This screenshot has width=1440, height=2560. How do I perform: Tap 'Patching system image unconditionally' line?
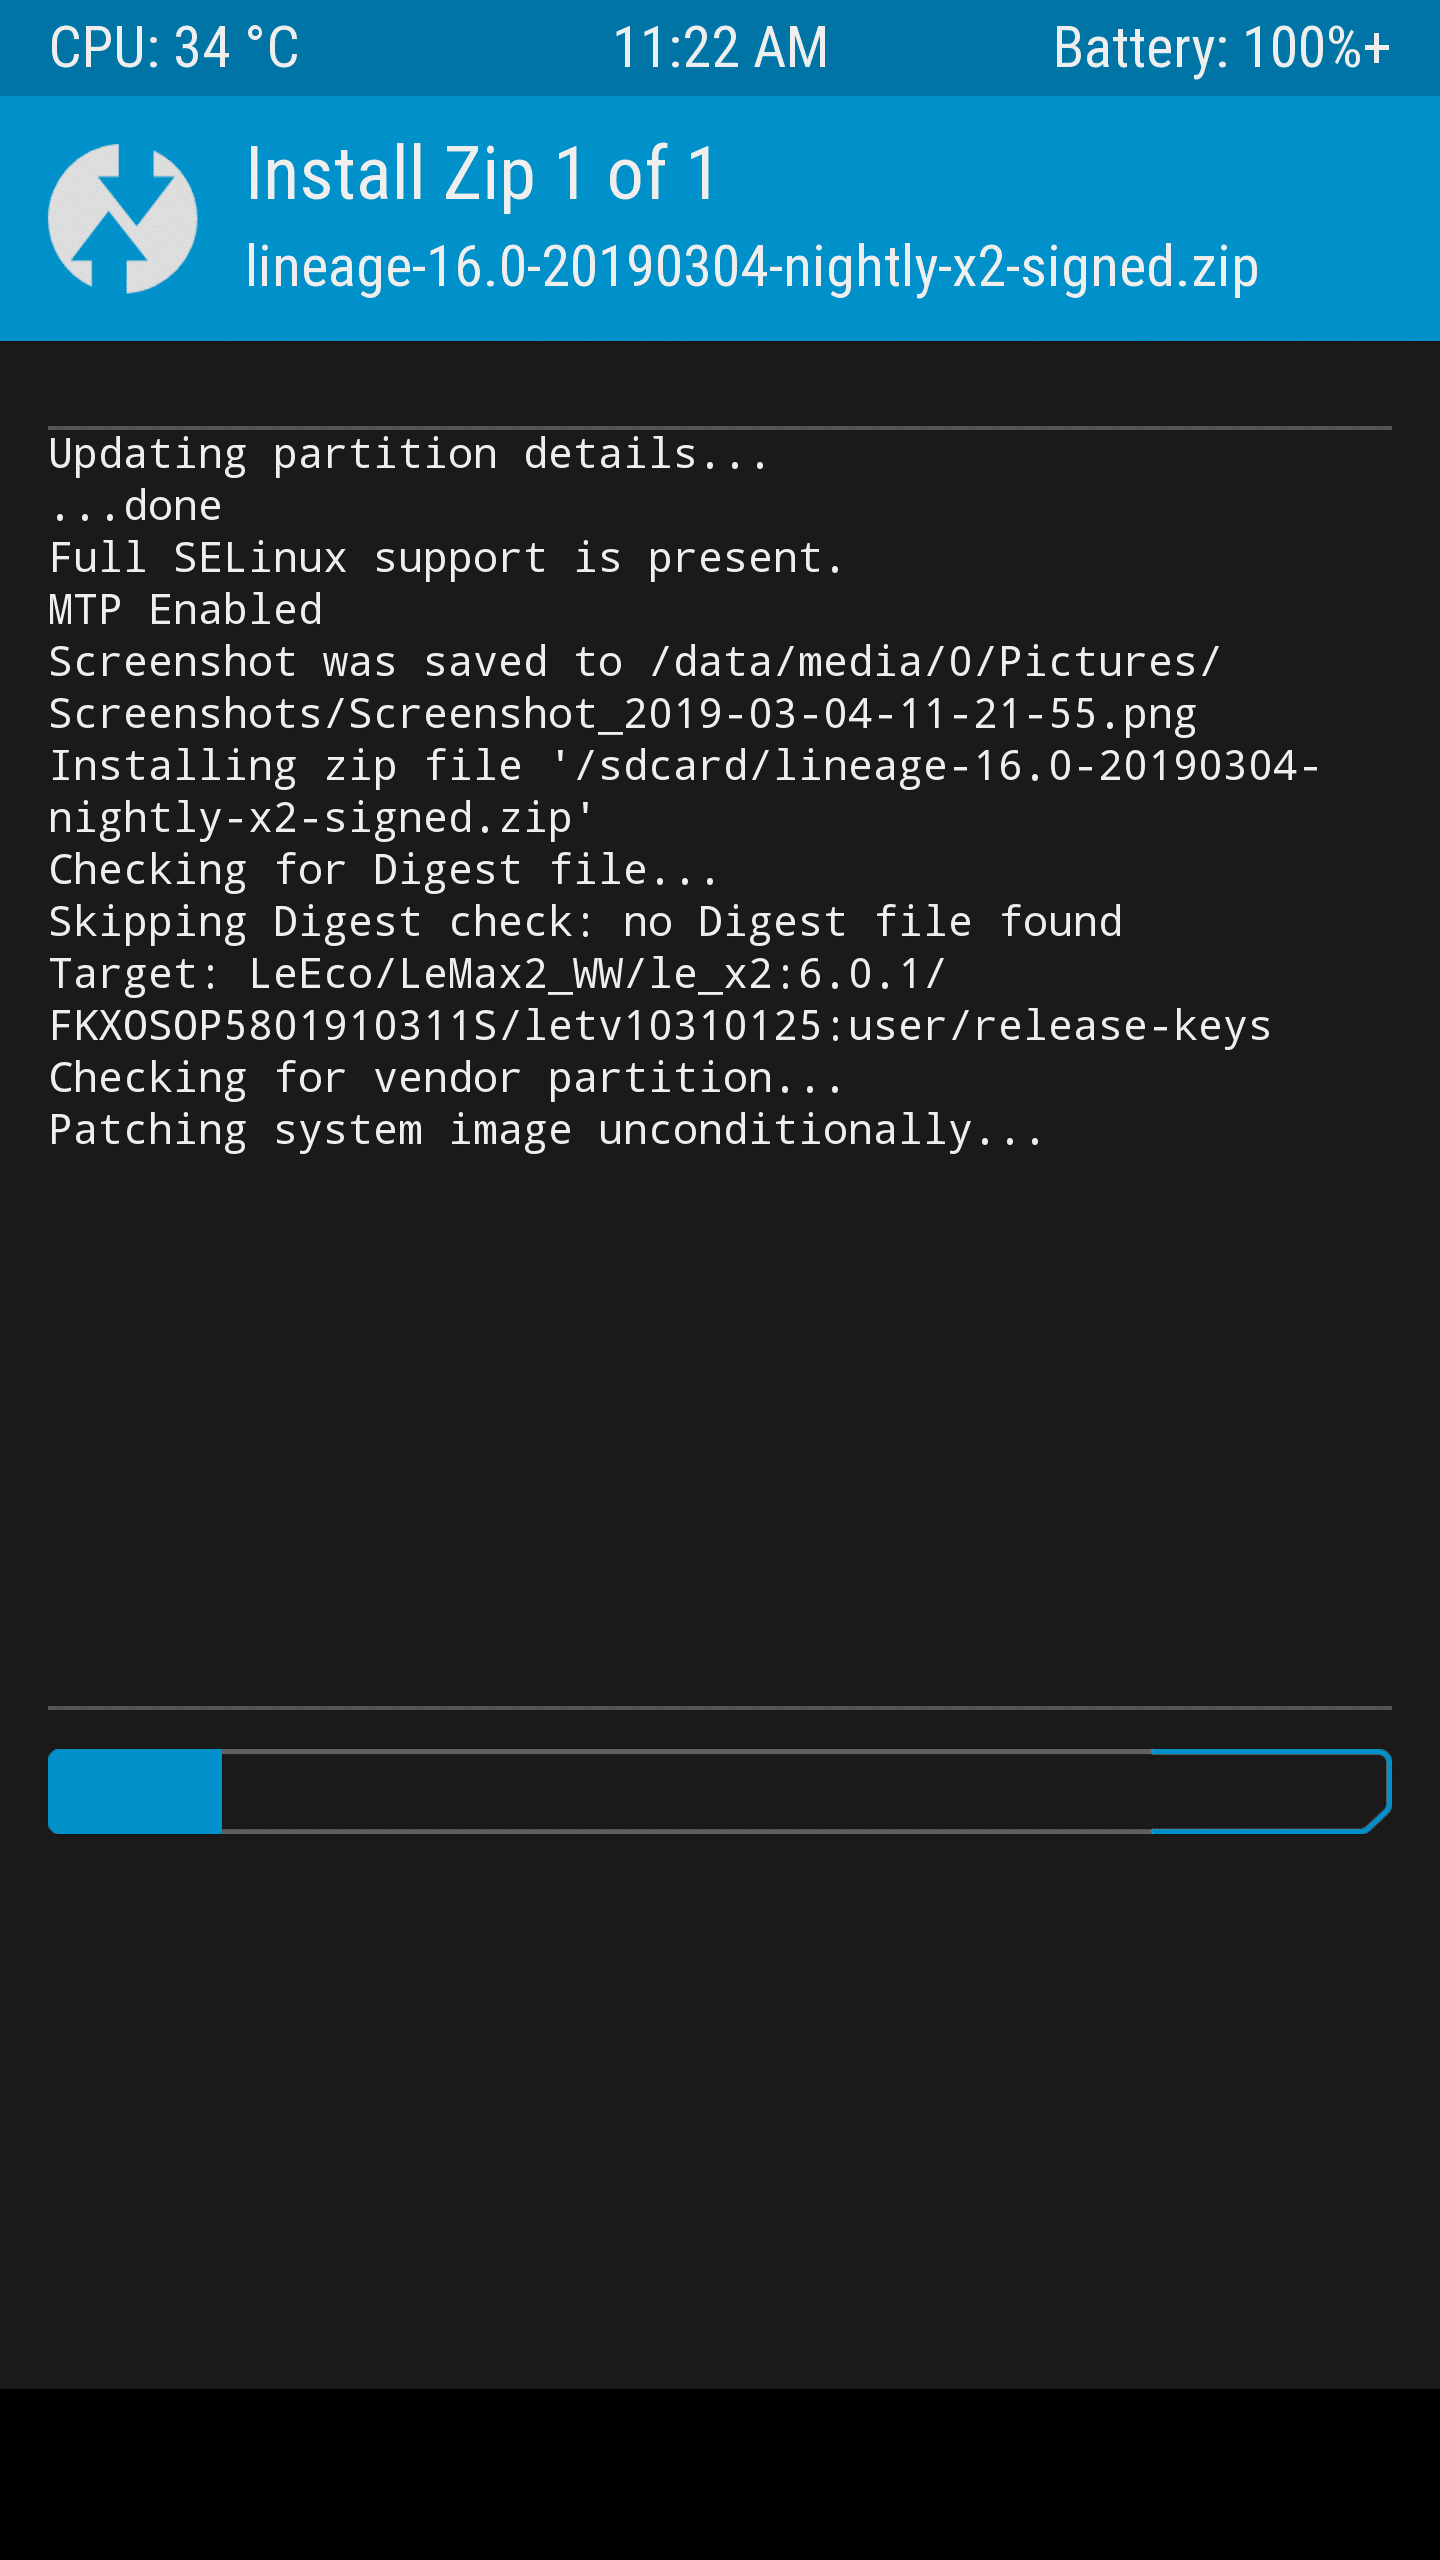coord(546,1131)
